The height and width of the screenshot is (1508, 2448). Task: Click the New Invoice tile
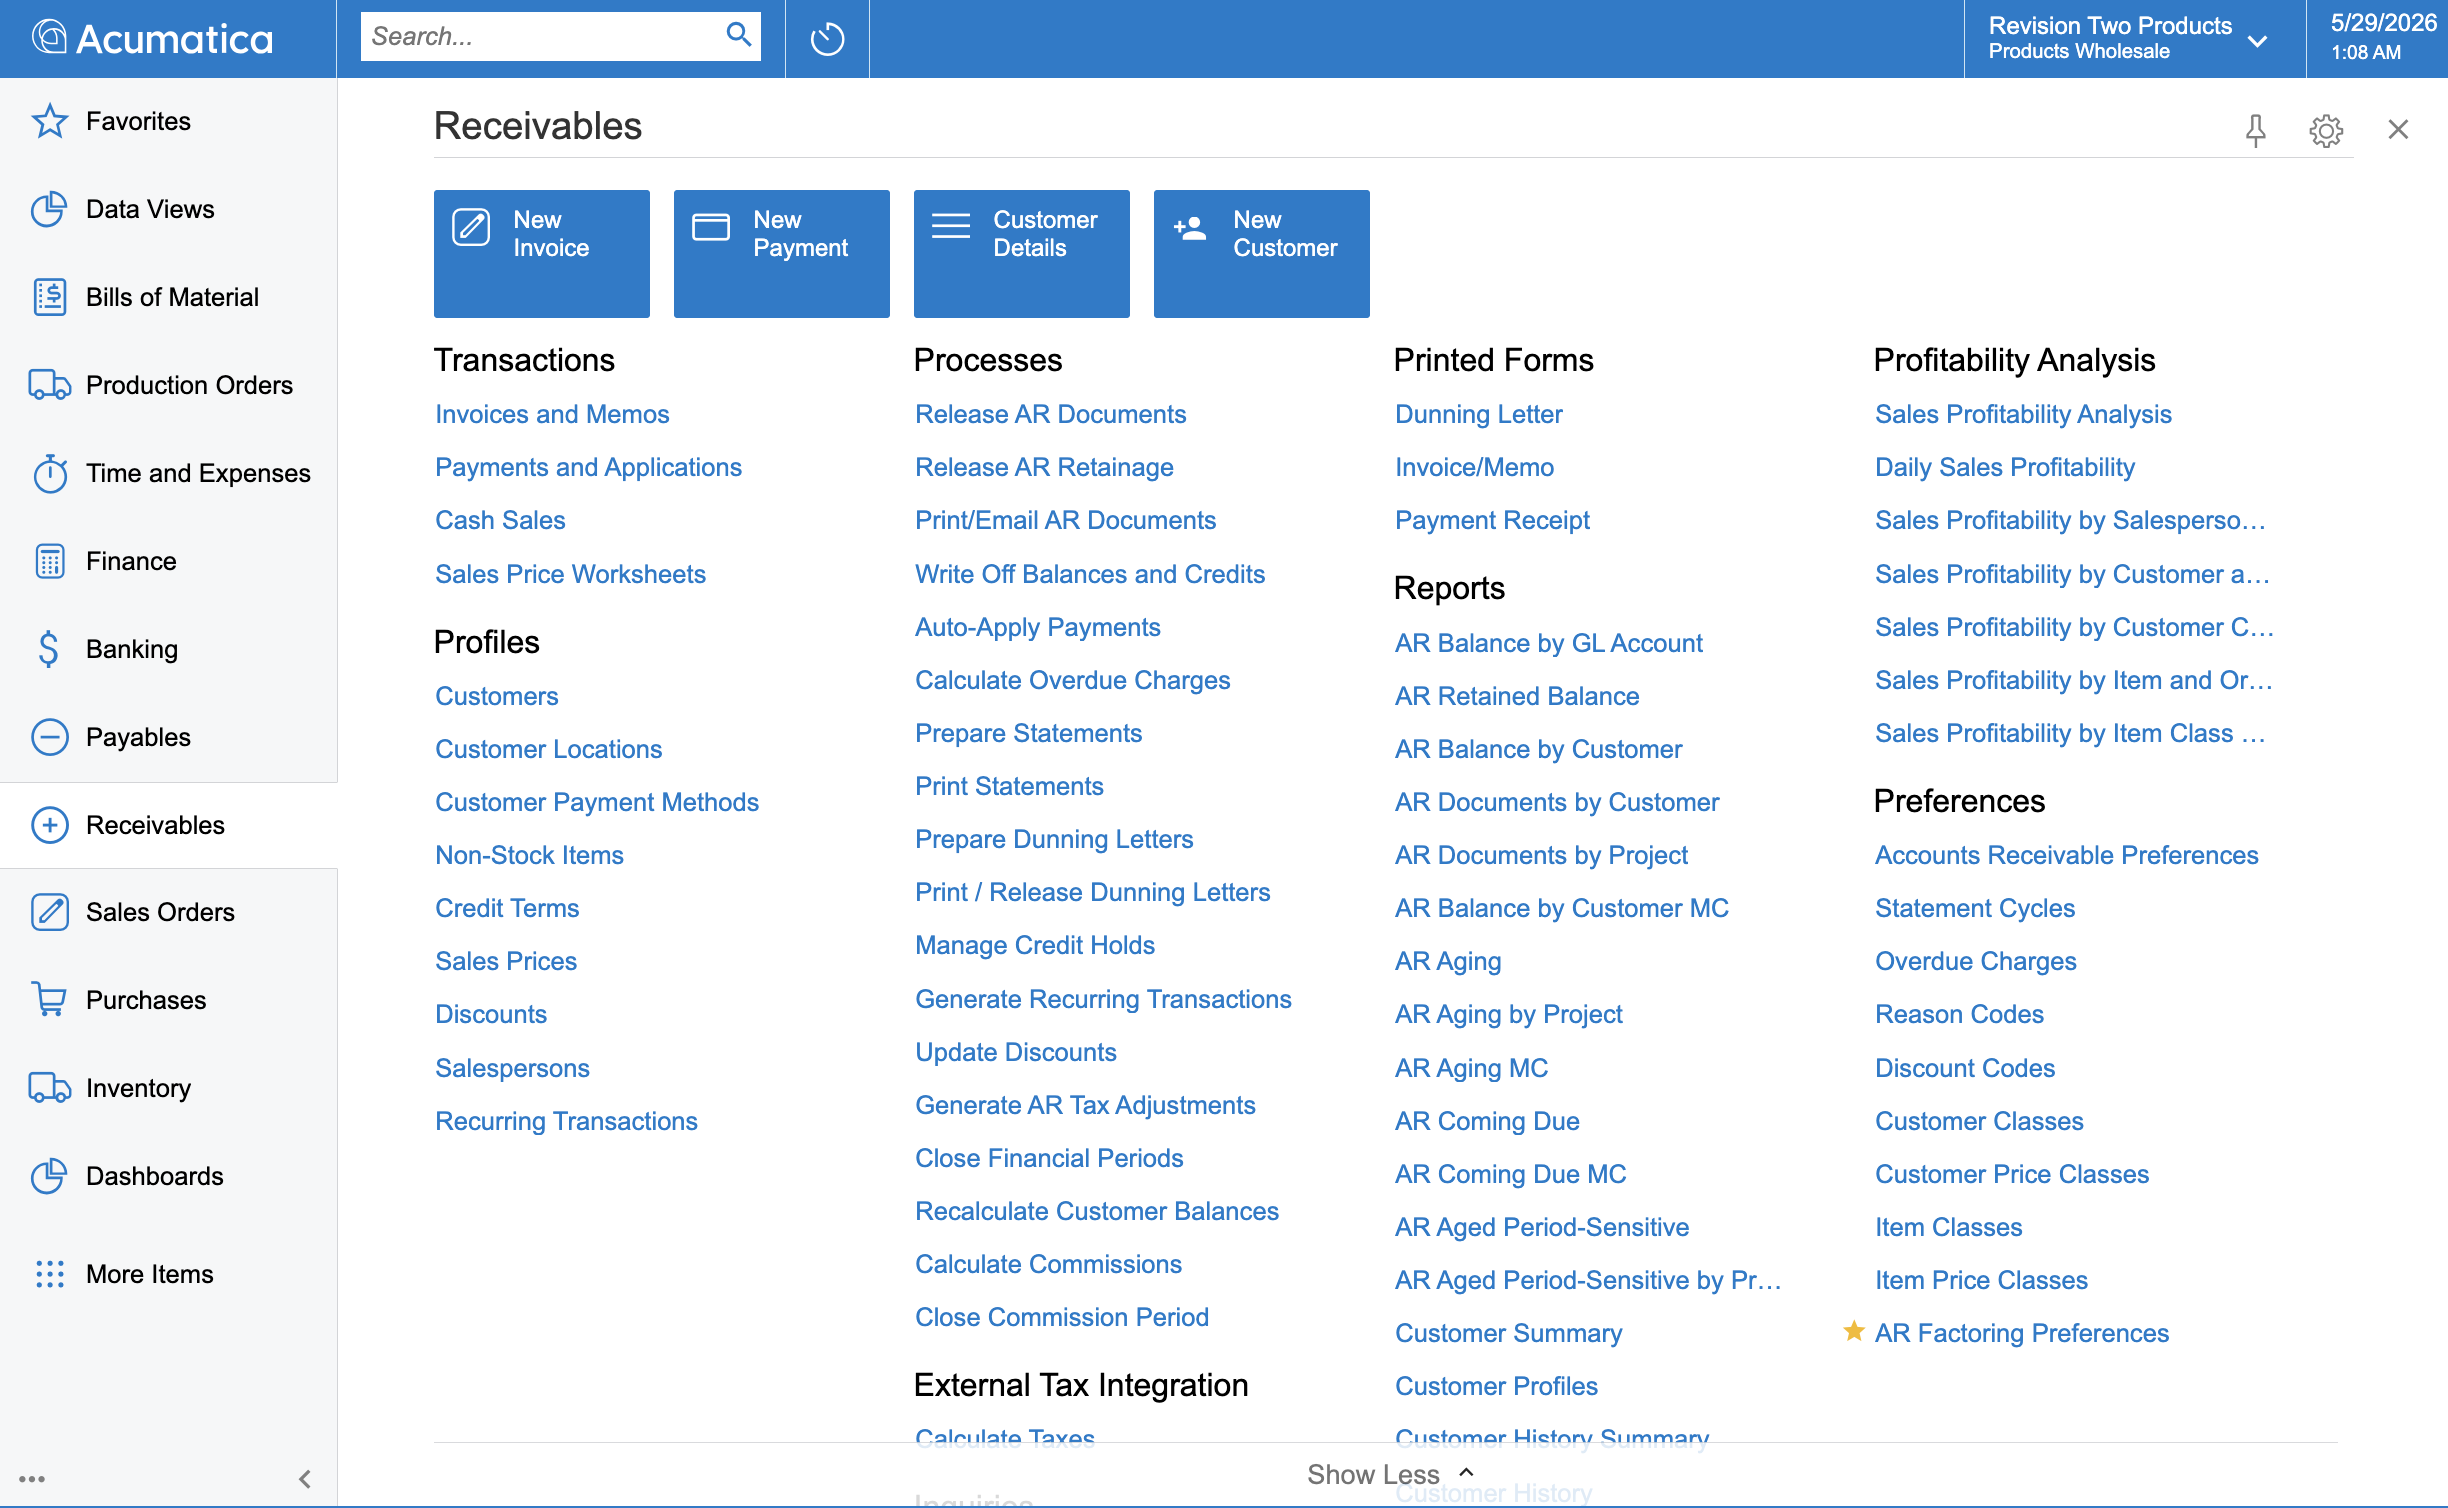tap(541, 254)
